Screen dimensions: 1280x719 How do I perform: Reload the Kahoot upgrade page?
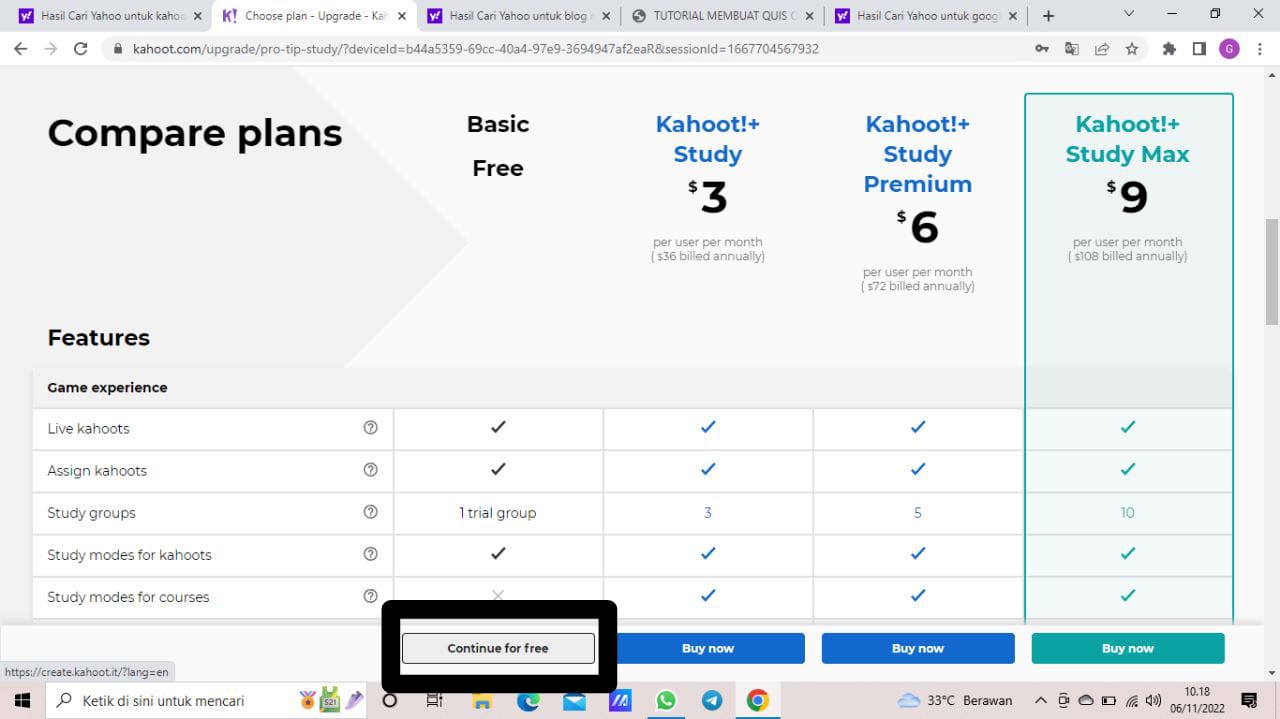click(81, 48)
